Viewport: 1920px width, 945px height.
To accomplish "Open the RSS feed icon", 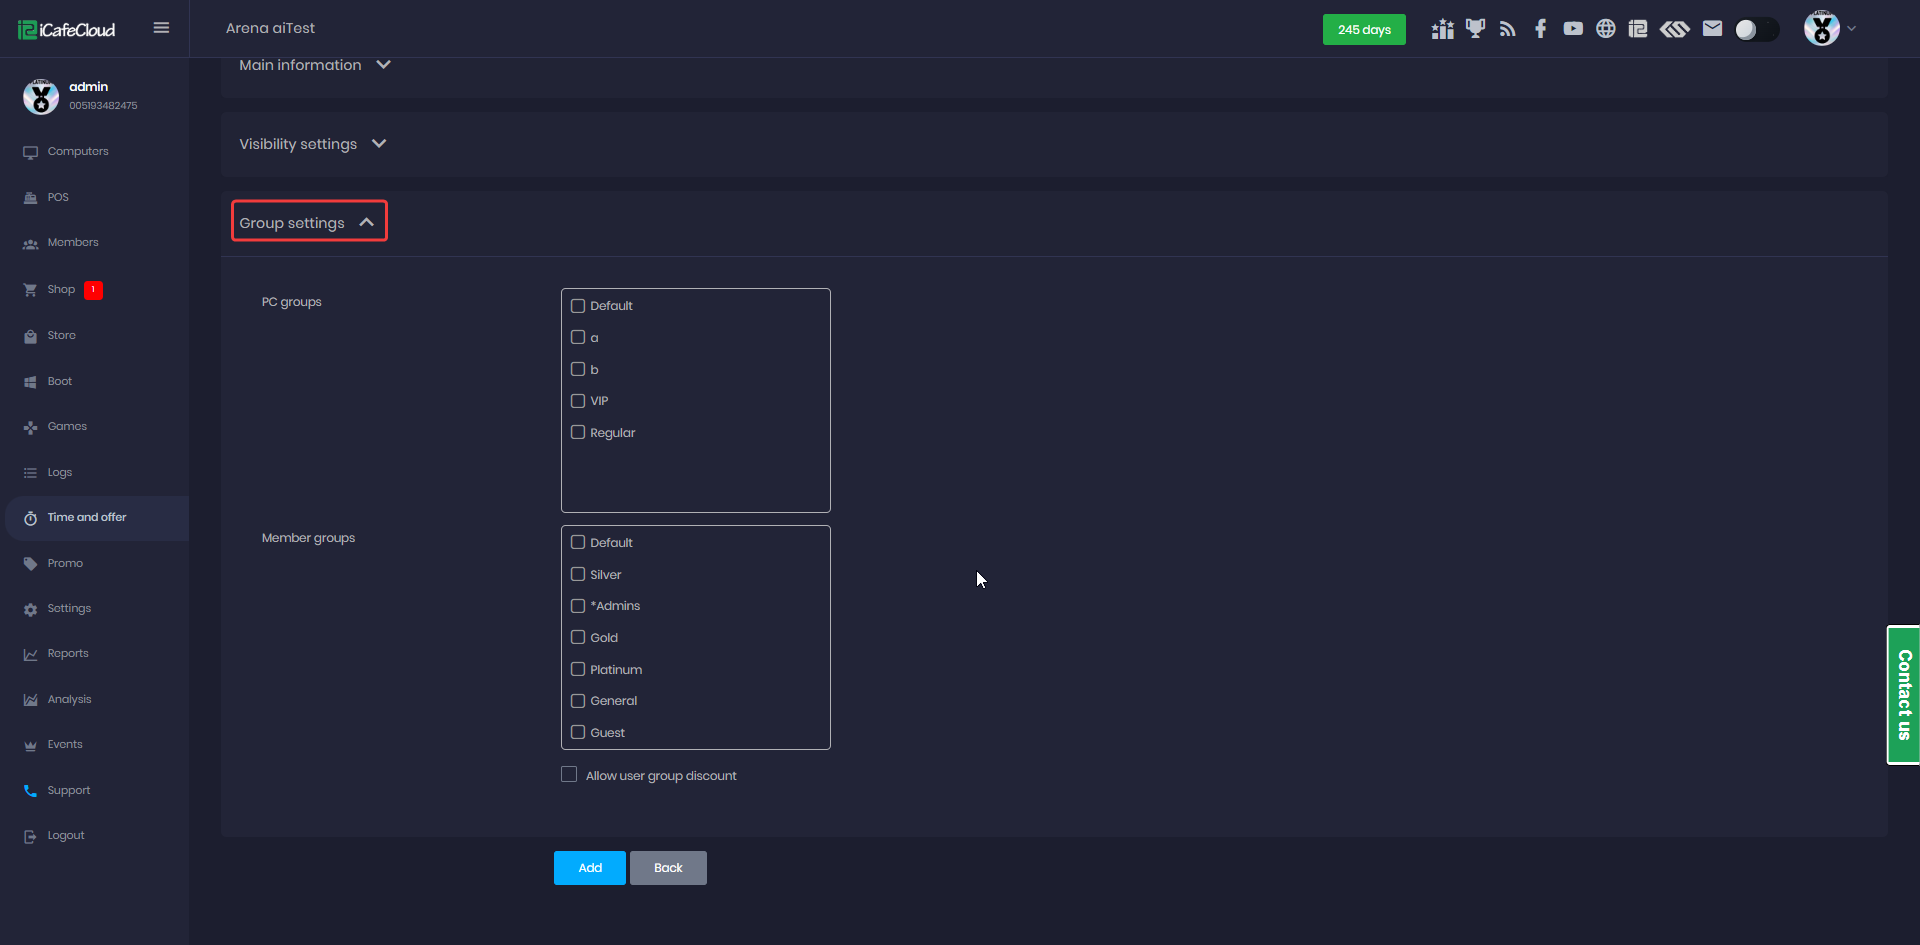I will click(1508, 29).
